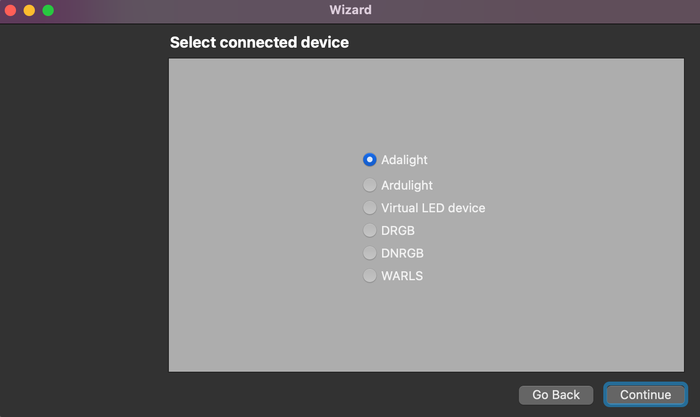
Task: Choose the Ardulight radio button
Action: (370, 185)
